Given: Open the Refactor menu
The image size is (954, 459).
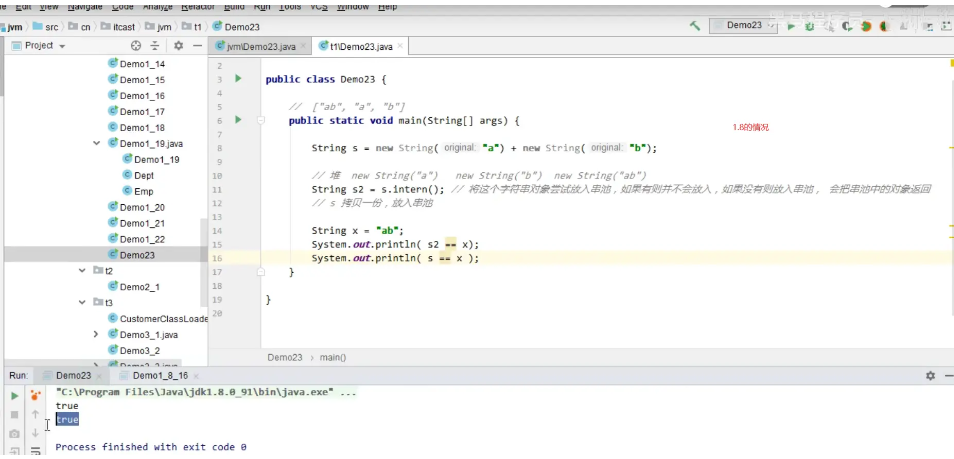Looking at the screenshot, I should [x=198, y=6].
